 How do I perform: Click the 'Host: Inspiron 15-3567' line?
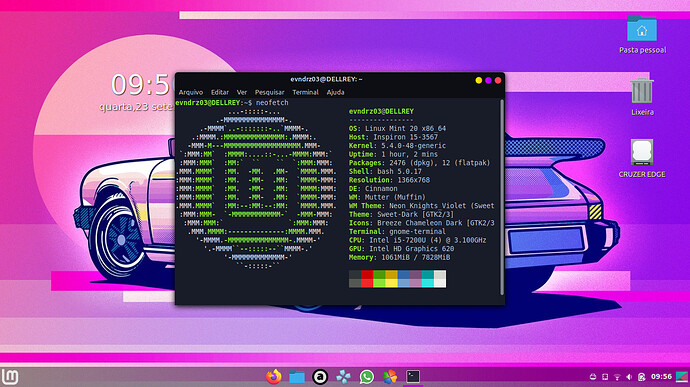click(393, 137)
